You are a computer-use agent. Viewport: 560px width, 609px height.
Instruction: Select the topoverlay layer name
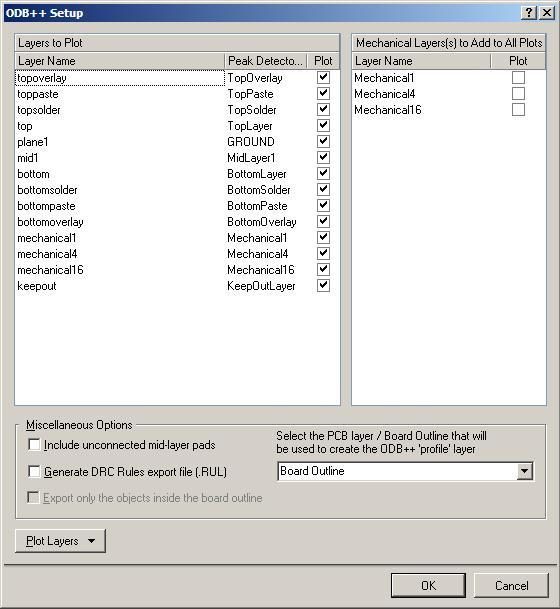[42, 78]
